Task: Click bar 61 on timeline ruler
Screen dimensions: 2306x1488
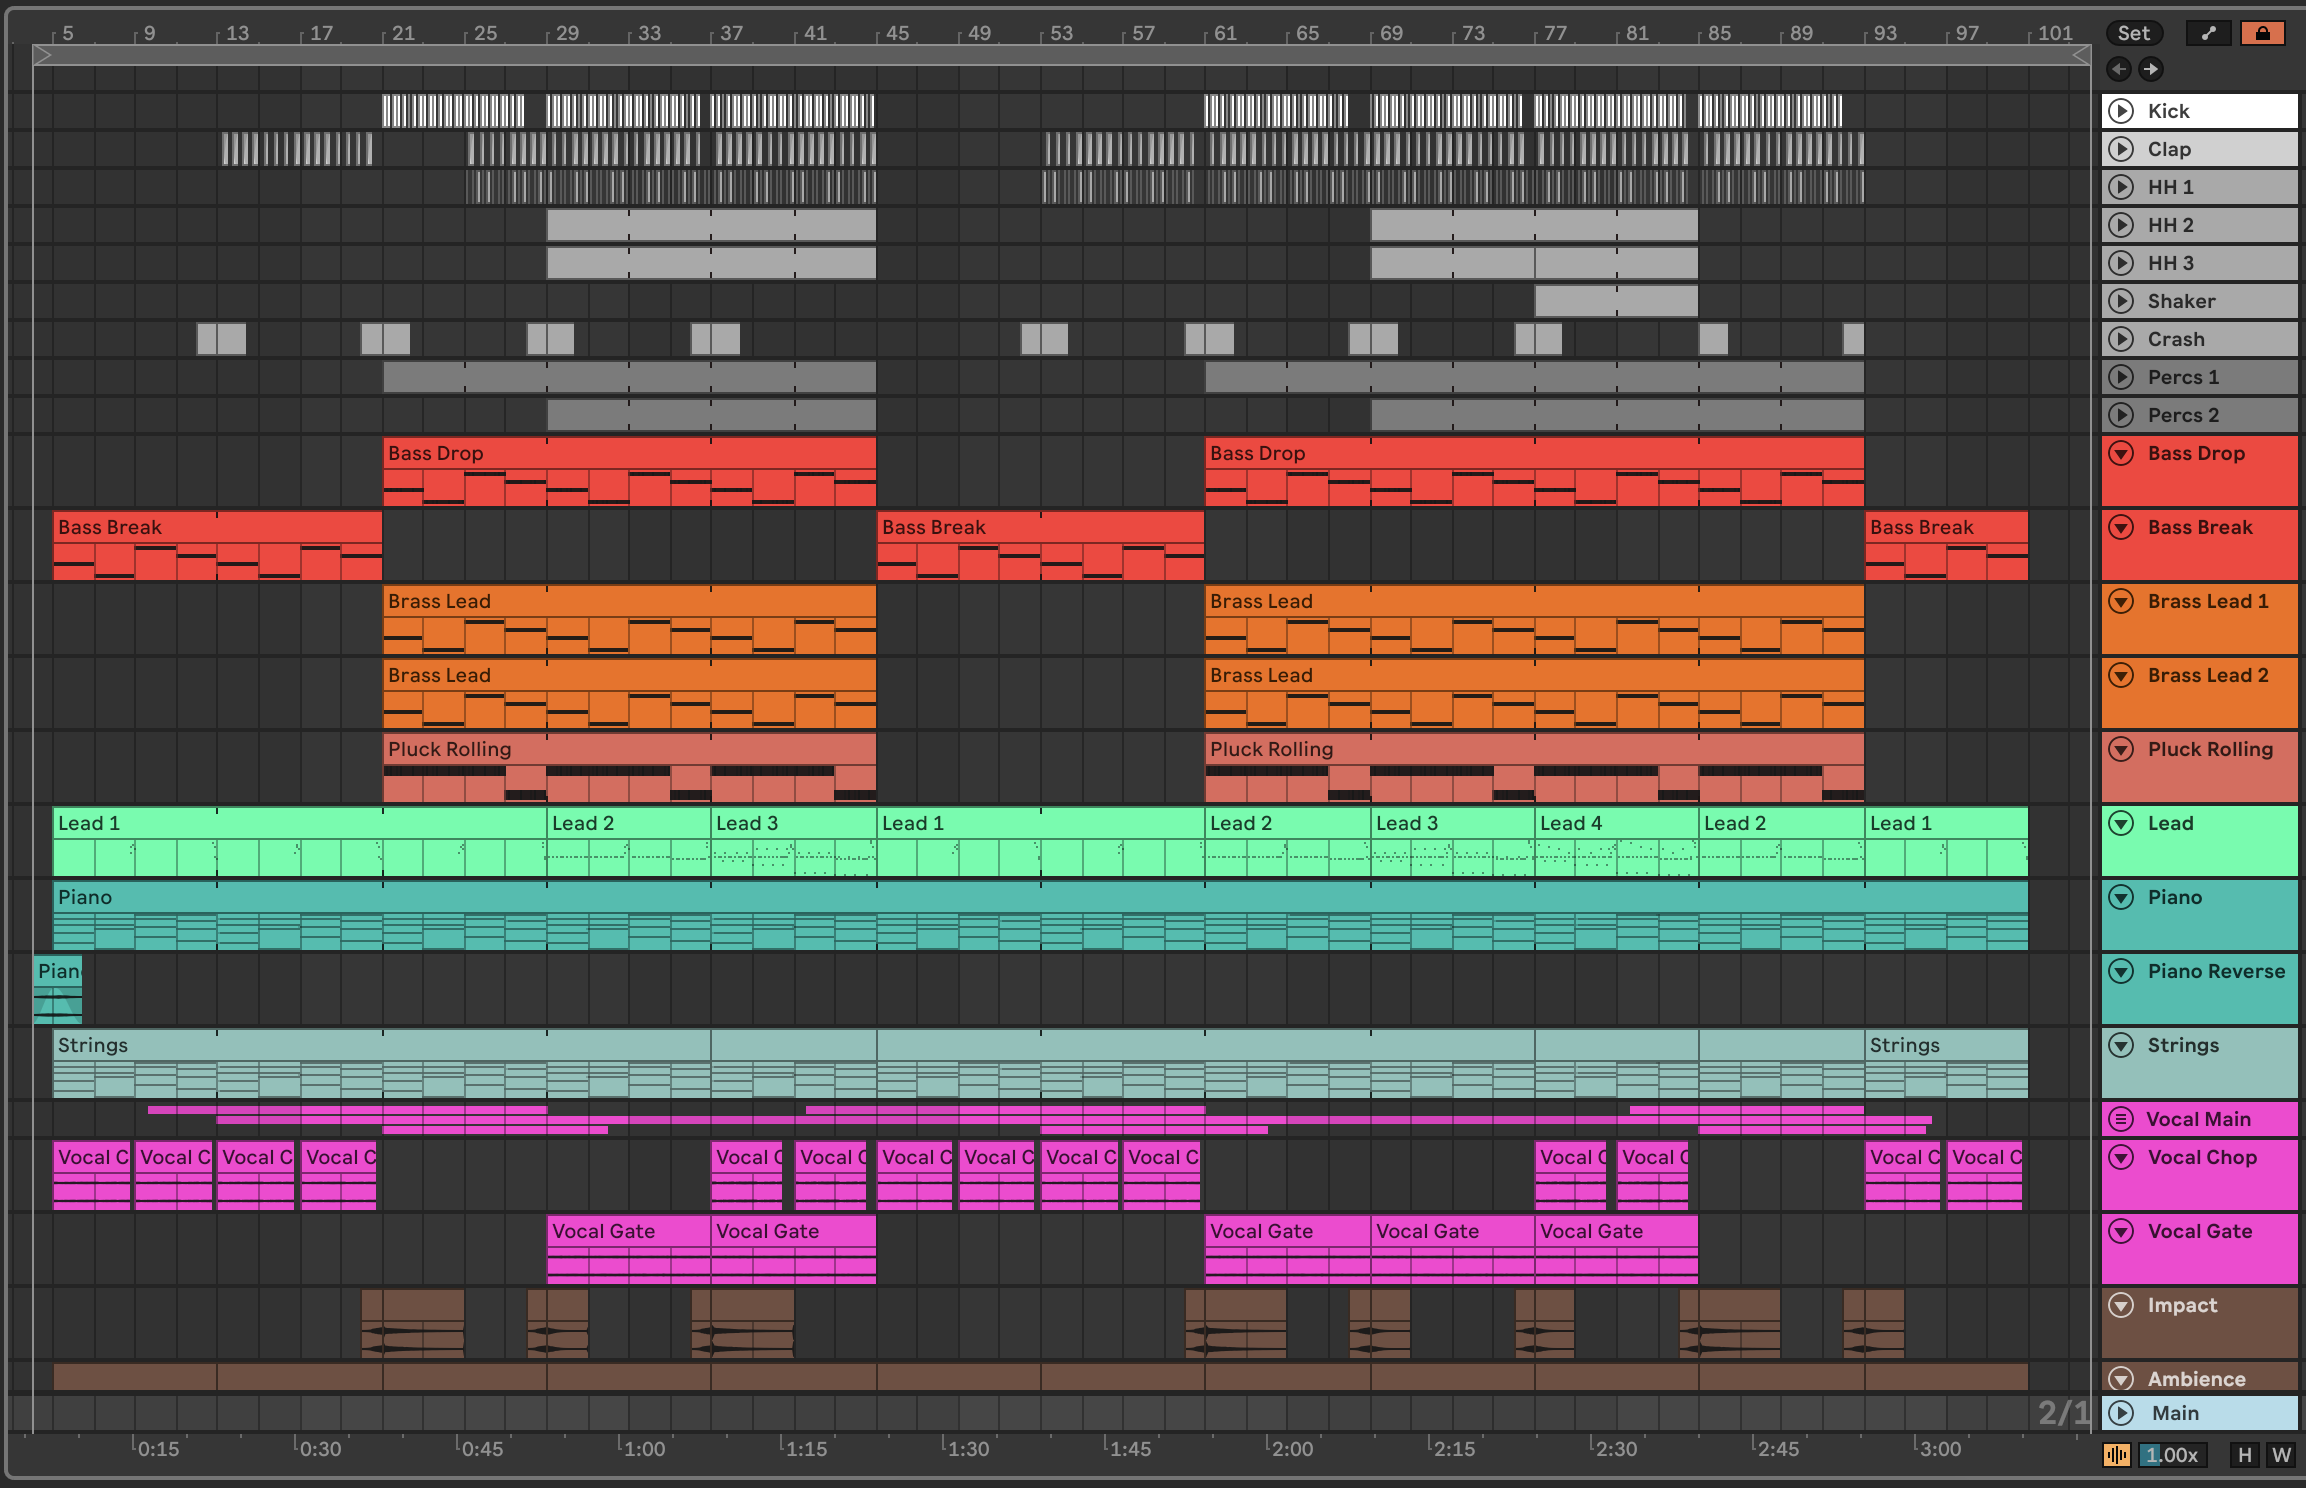Action: tap(1224, 33)
